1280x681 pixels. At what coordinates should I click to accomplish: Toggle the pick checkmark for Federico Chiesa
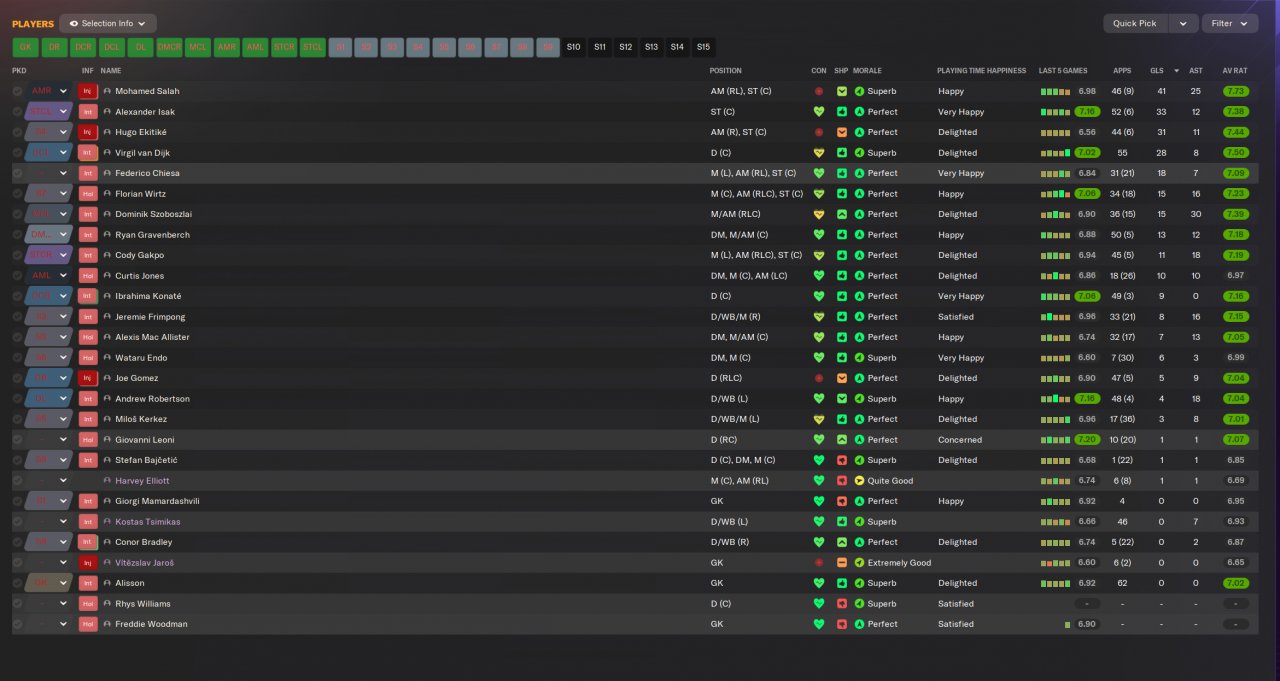click(17, 173)
